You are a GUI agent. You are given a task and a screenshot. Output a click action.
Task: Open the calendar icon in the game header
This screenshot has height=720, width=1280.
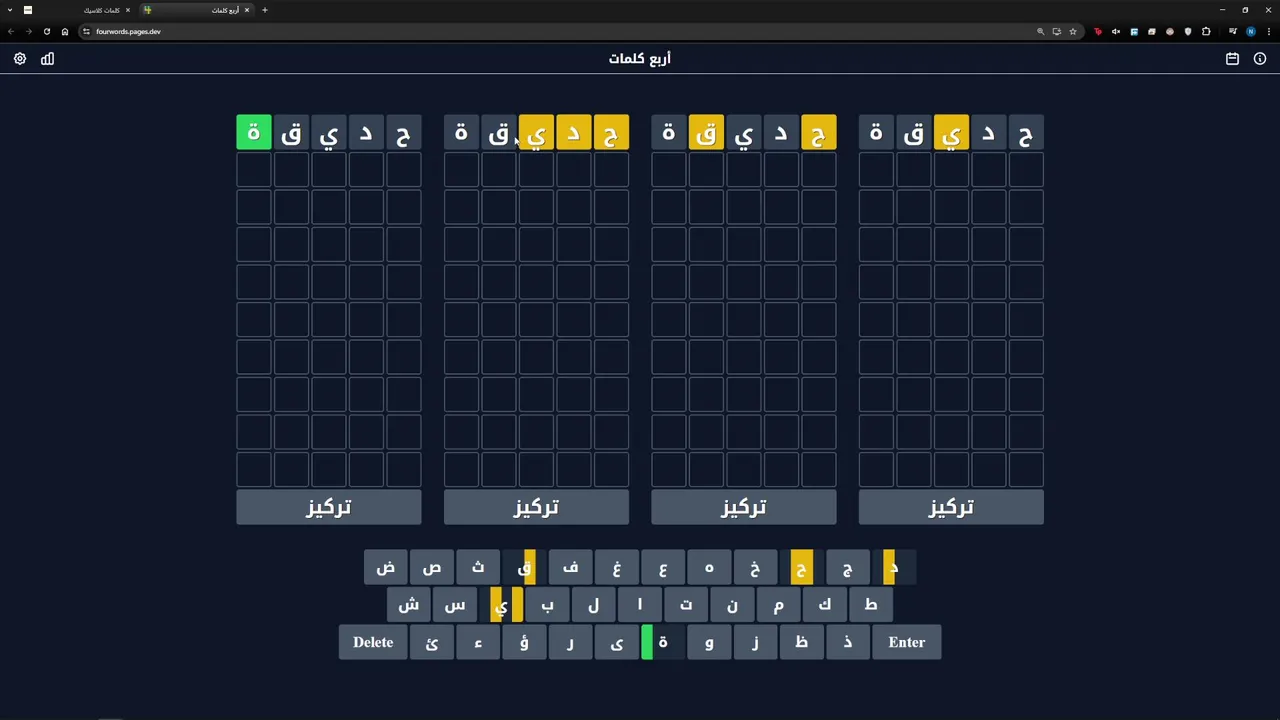point(1232,59)
